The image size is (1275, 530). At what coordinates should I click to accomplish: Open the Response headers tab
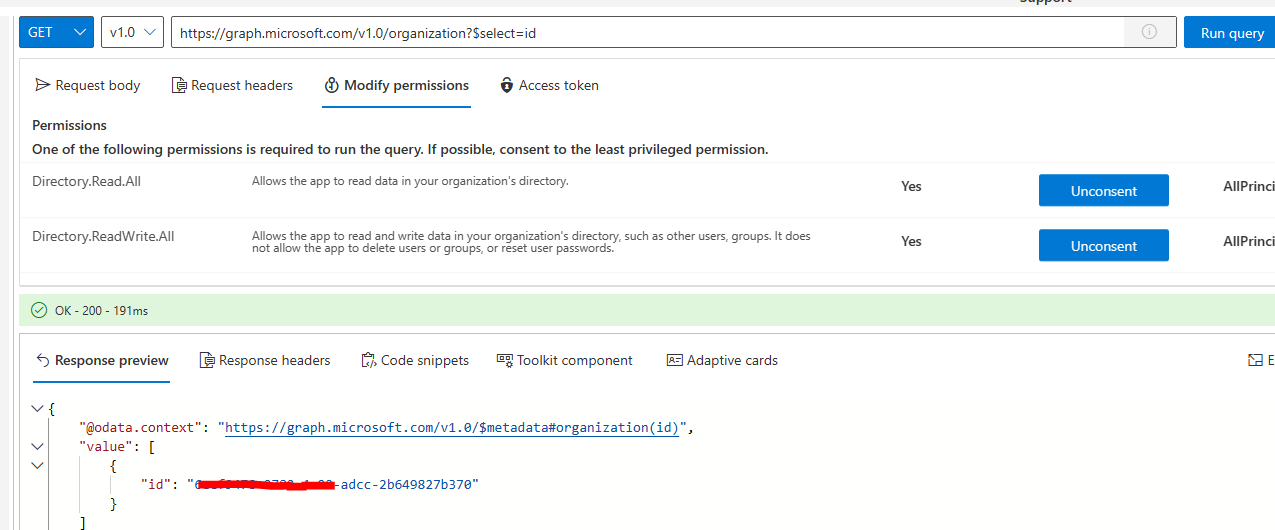point(265,360)
